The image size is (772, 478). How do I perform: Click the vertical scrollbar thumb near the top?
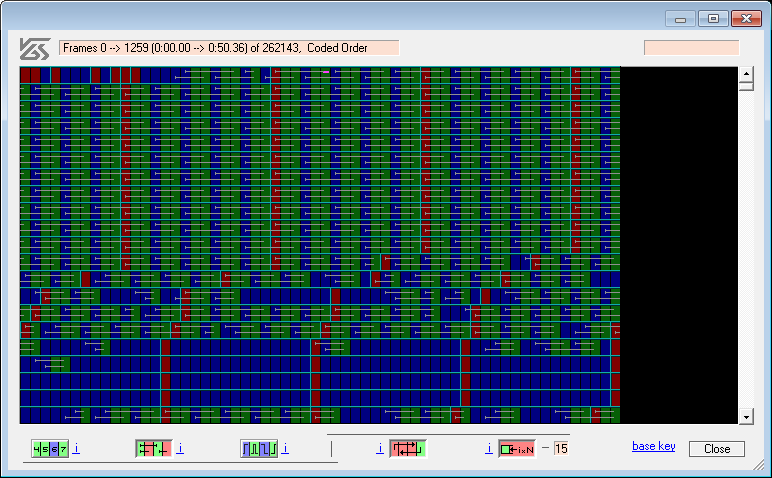pyautogui.click(x=746, y=87)
